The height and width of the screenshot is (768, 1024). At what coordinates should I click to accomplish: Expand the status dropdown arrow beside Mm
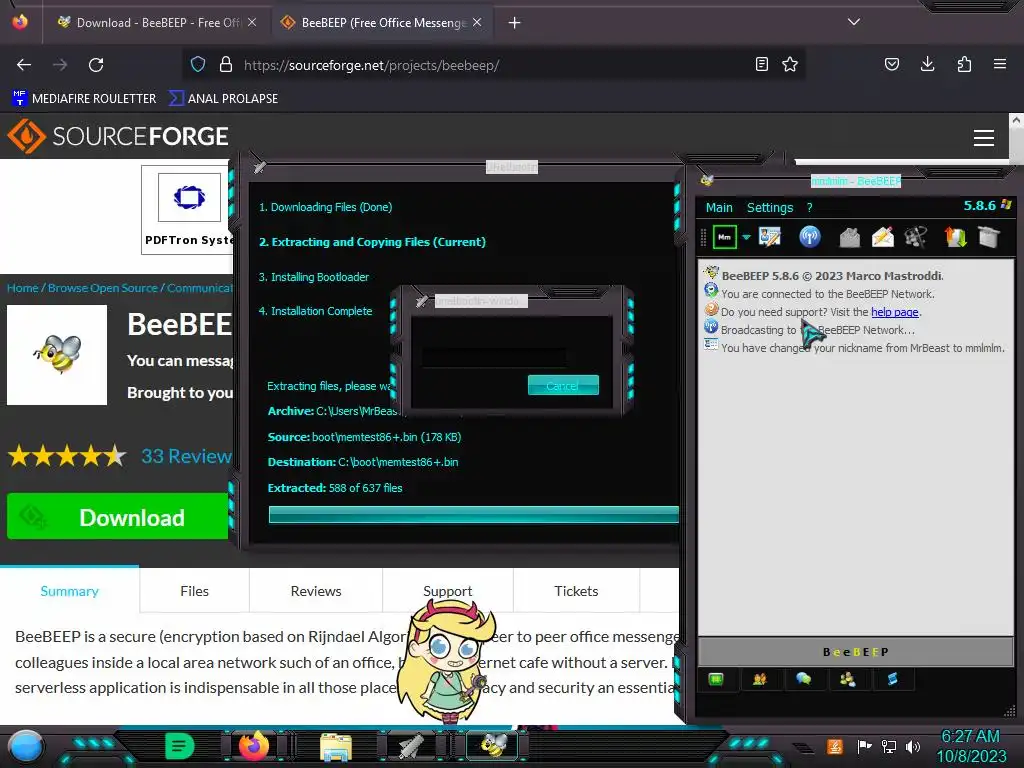746,237
